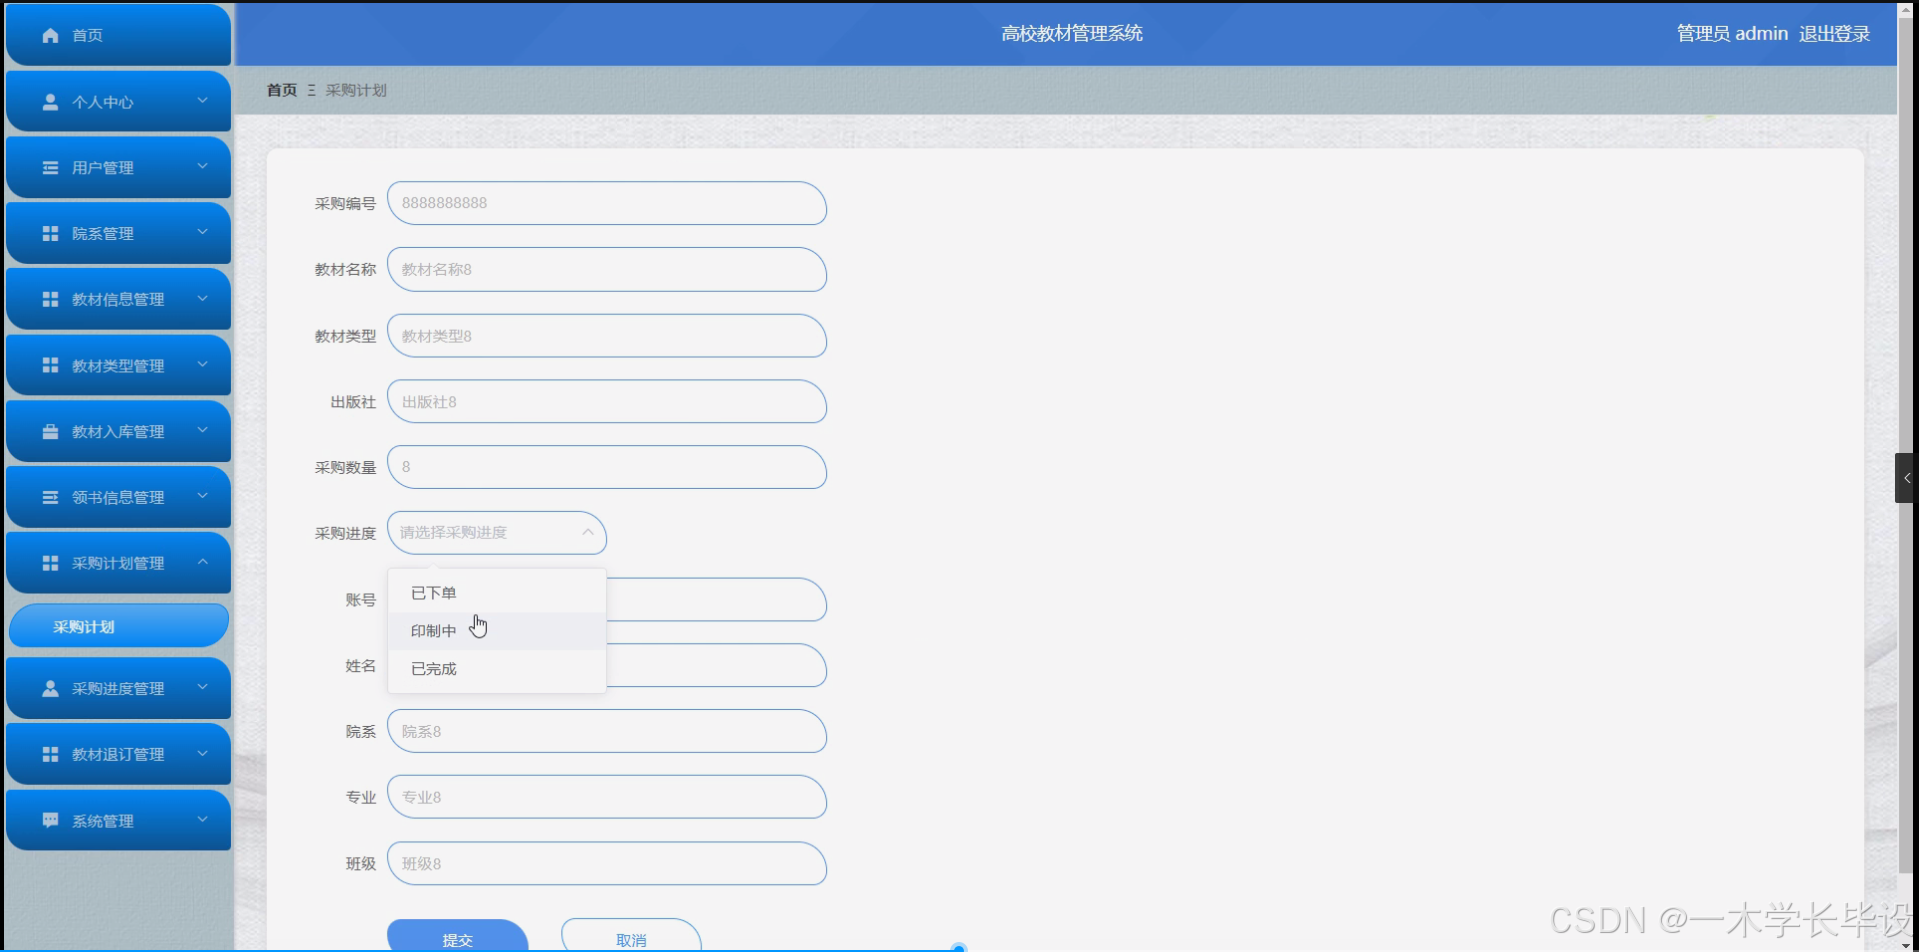The width and height of the screenshot is (1919, 952).
Task: Click the 采购编号 input field
Action: (x=606, y=203)
